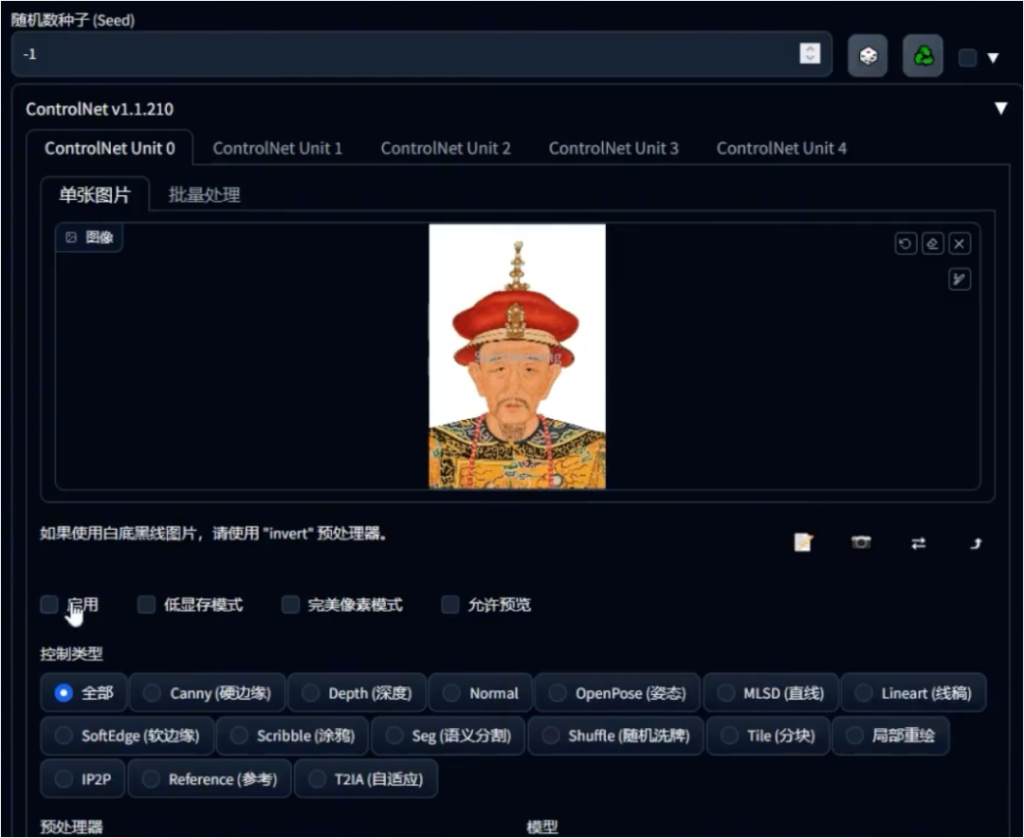
Task: Switch to ControlNet Unit 1 tab
Action: point(278,148)
